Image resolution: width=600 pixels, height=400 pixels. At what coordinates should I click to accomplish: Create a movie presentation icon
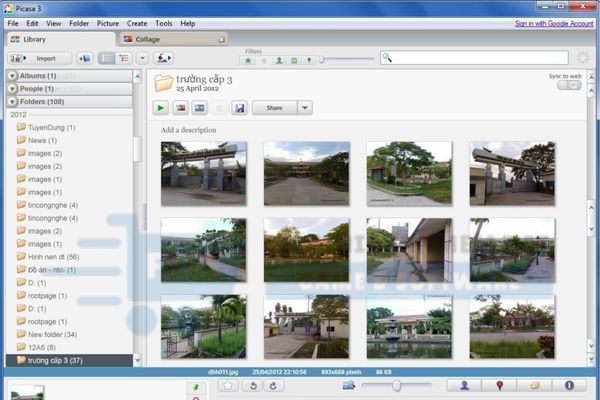coord(200,108)
